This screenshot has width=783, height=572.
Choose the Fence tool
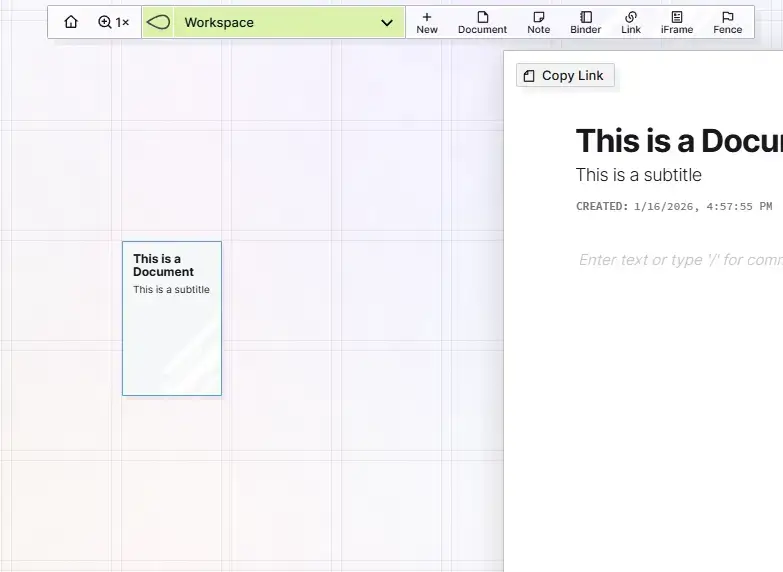(727, 22)
